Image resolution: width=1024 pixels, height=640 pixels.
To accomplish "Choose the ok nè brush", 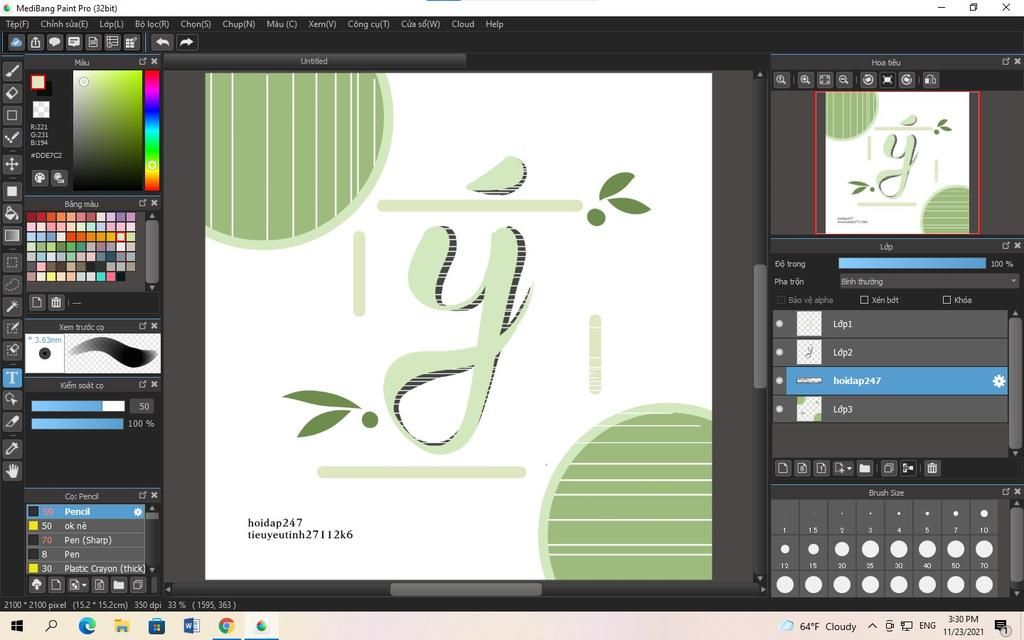I will (86, 526).
